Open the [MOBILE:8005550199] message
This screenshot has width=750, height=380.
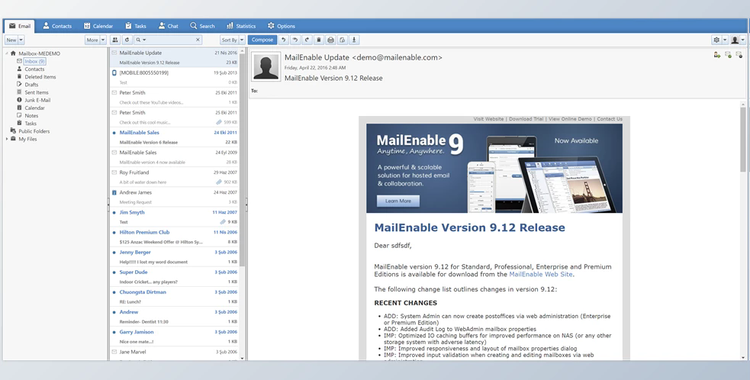(x=175, y=78)
